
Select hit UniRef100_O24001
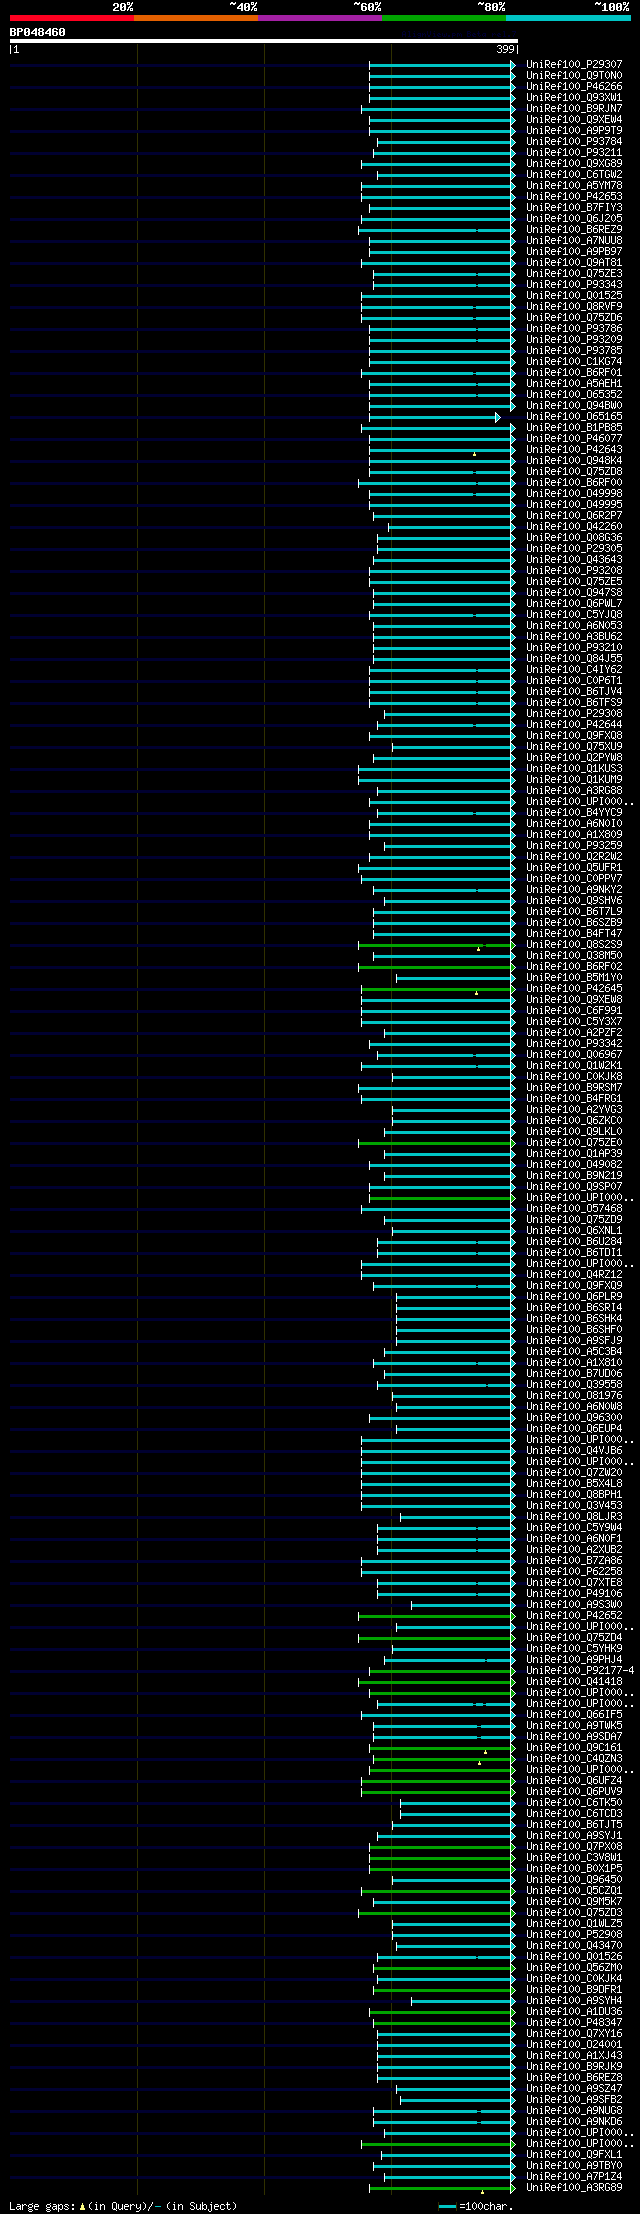tap(574, 2044)
